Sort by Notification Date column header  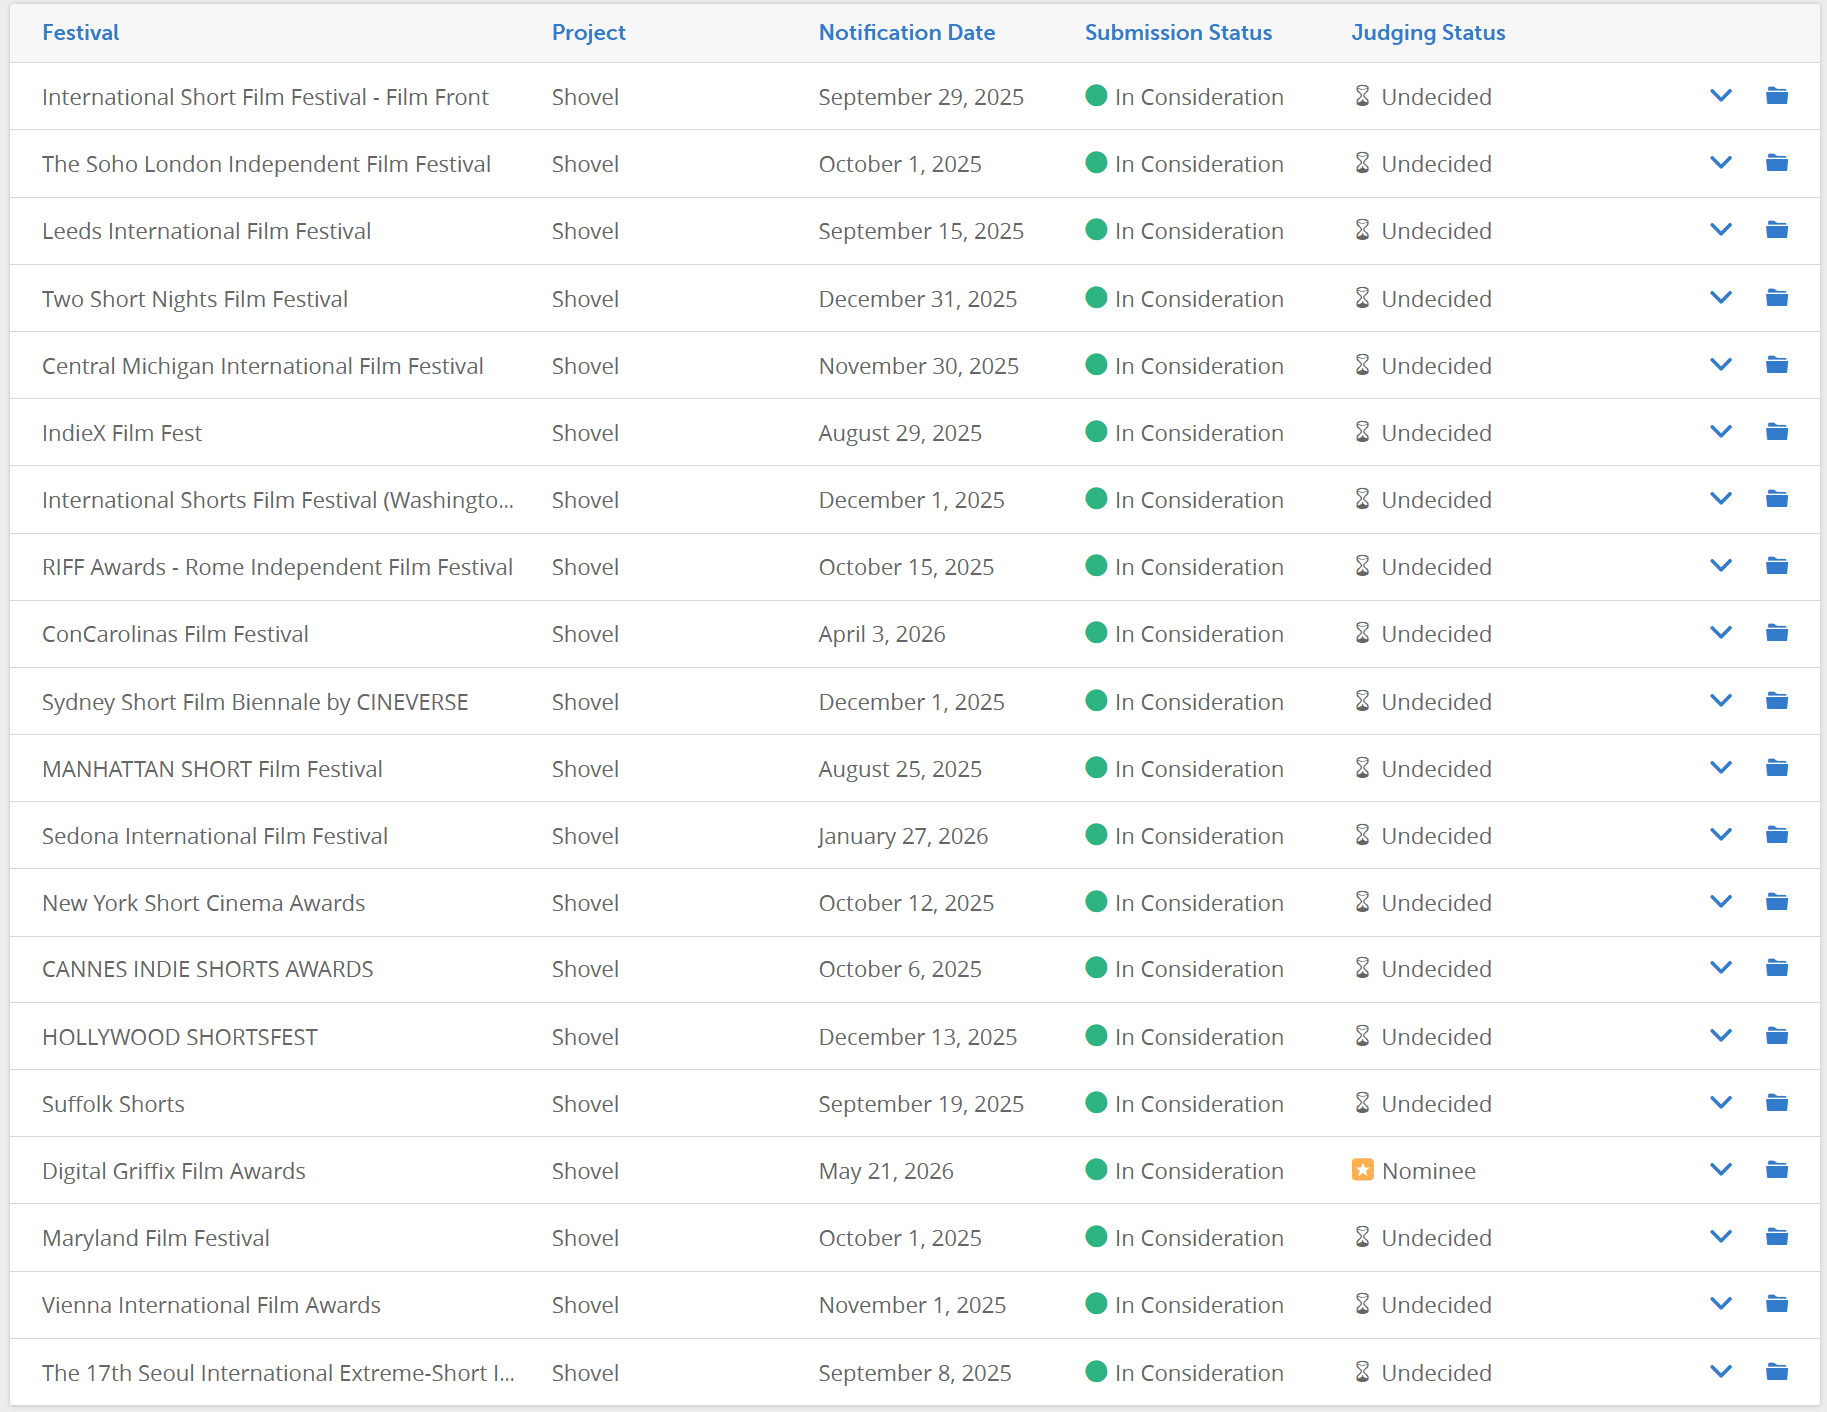(906, 32)
